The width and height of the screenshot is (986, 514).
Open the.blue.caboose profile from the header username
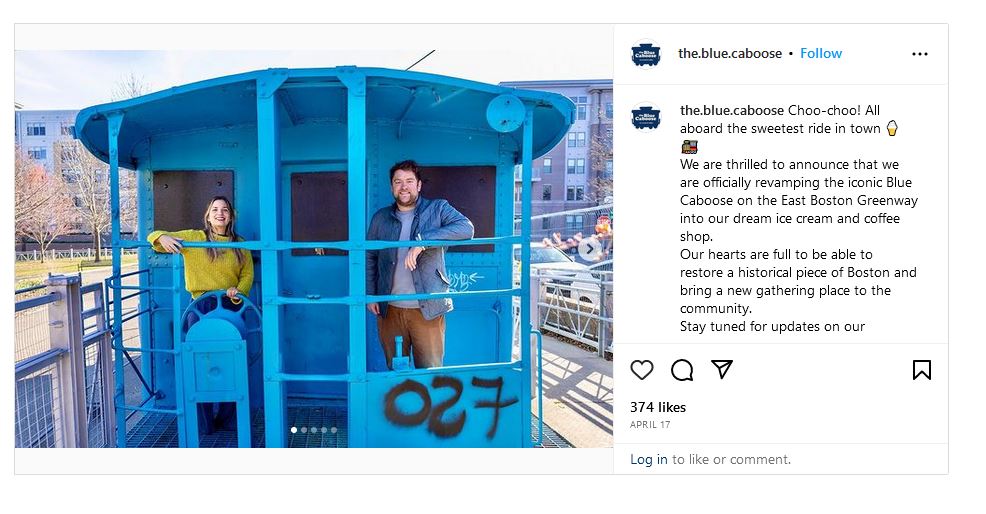pyautogui.click(x=729, y=53)
